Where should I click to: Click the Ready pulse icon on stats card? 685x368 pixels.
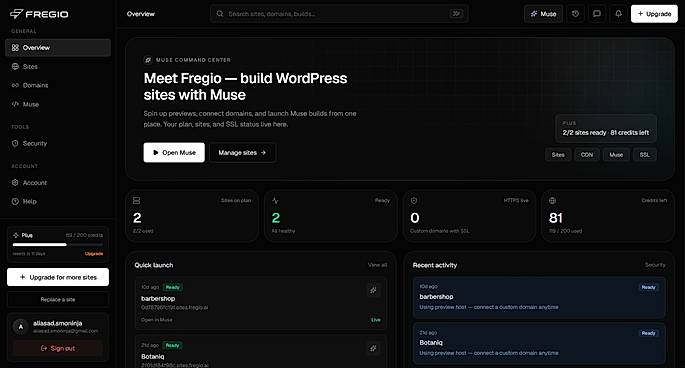point(275,201)
